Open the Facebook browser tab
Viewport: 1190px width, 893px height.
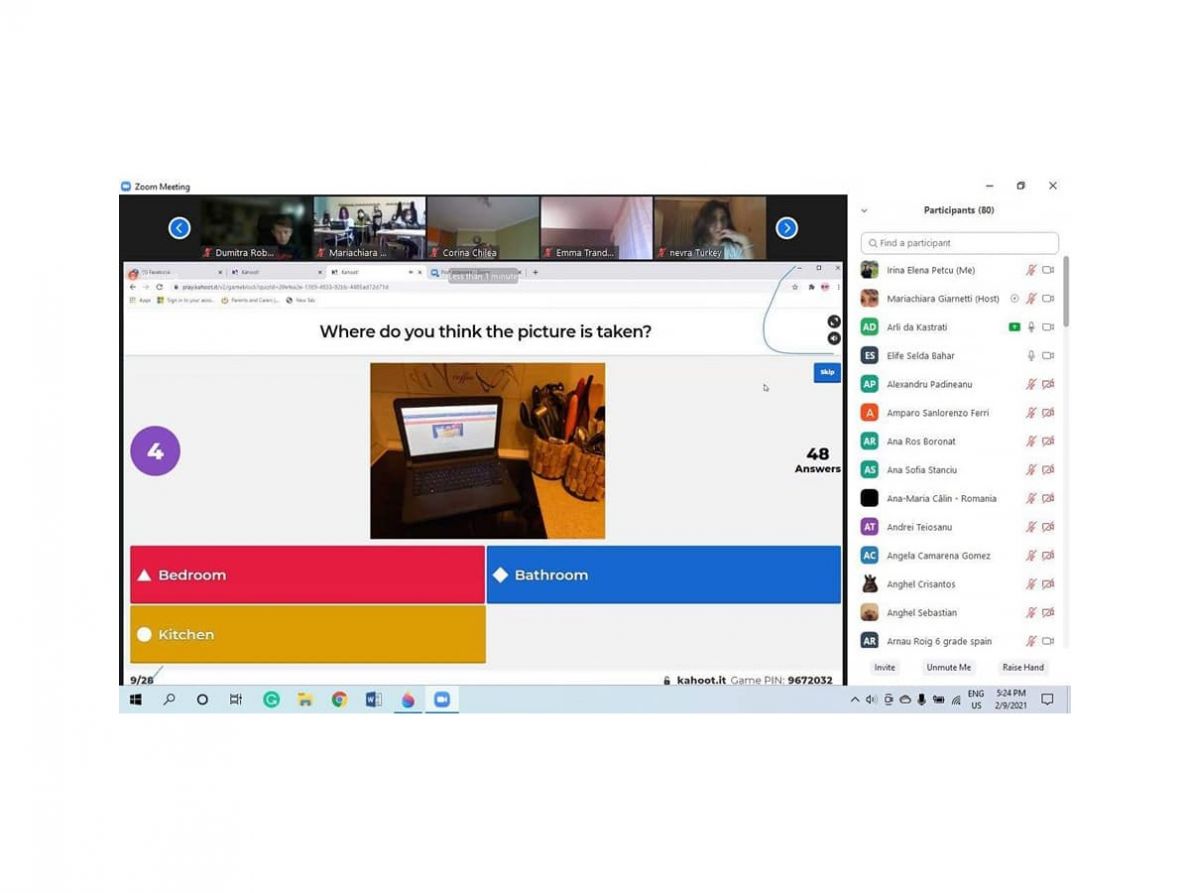point(176,272)
